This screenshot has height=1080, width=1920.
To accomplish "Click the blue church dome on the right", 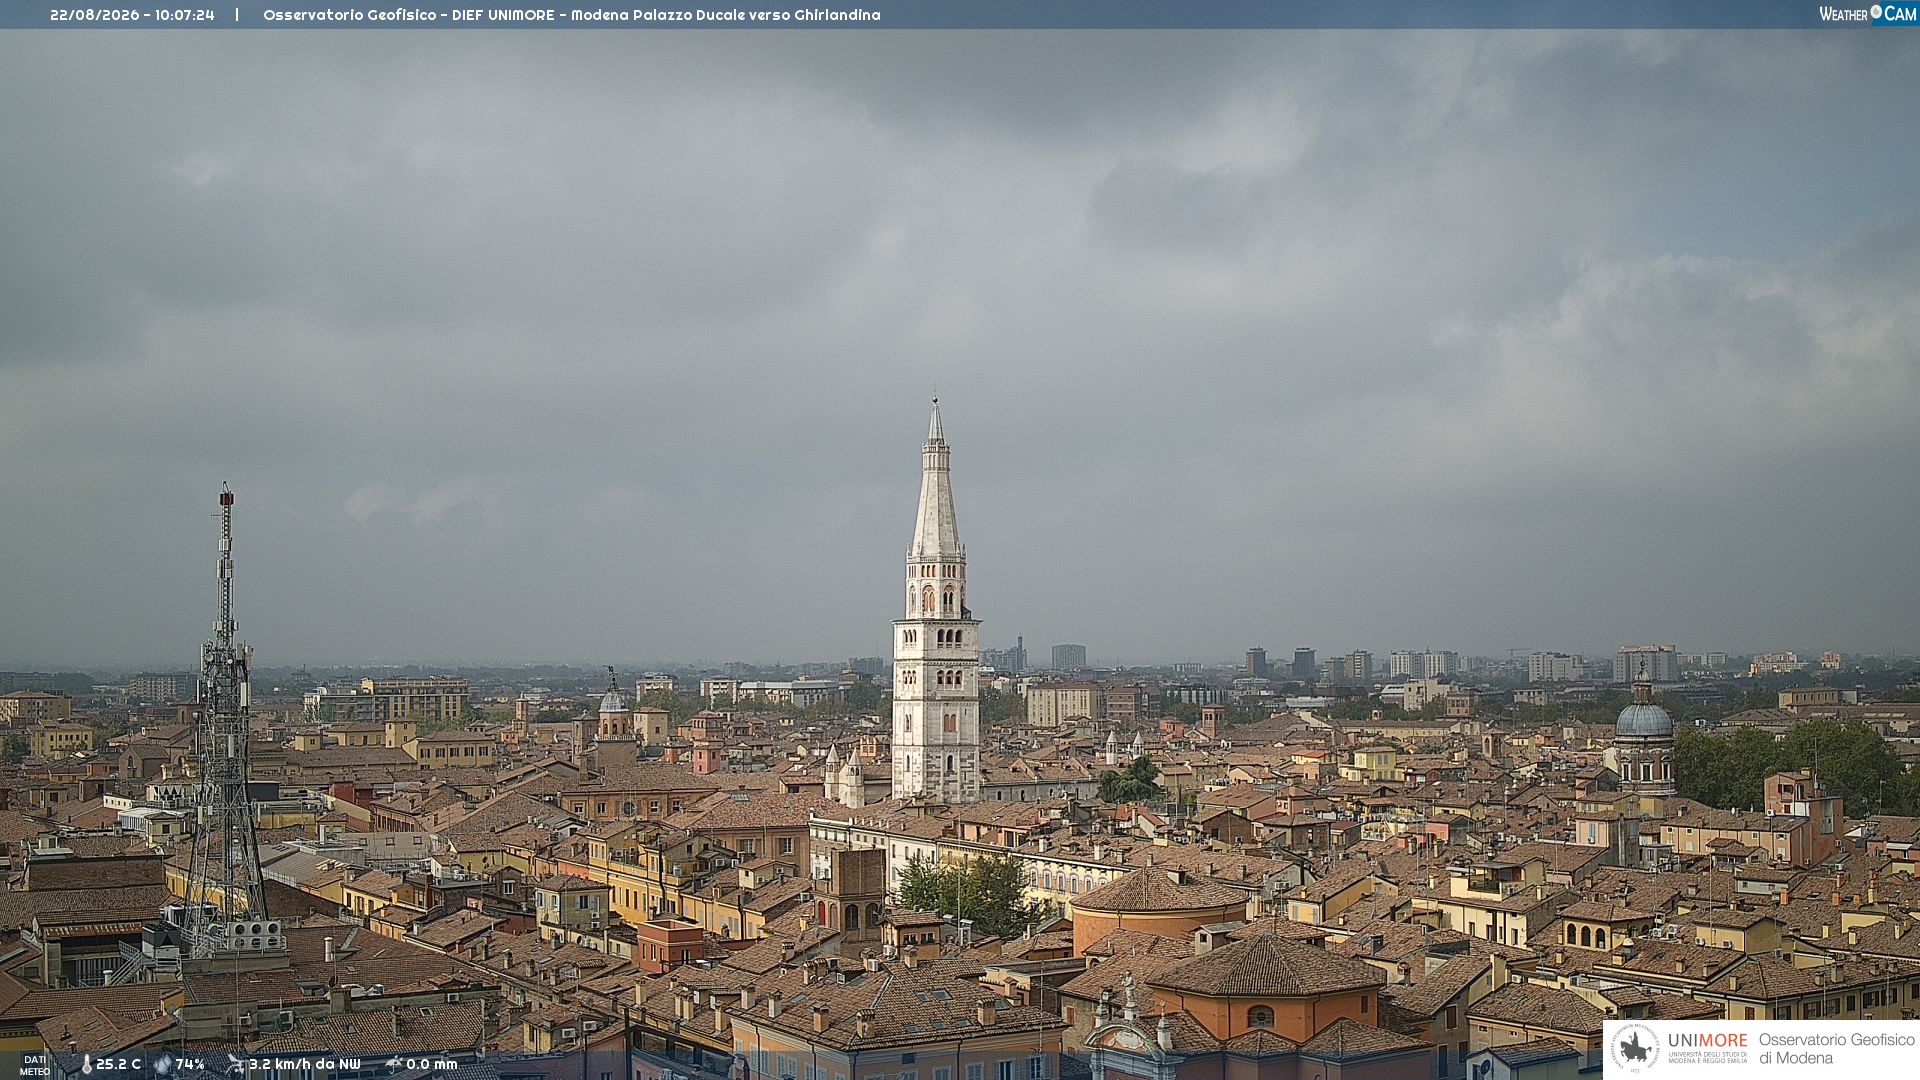I will [x=1643, y=720].
